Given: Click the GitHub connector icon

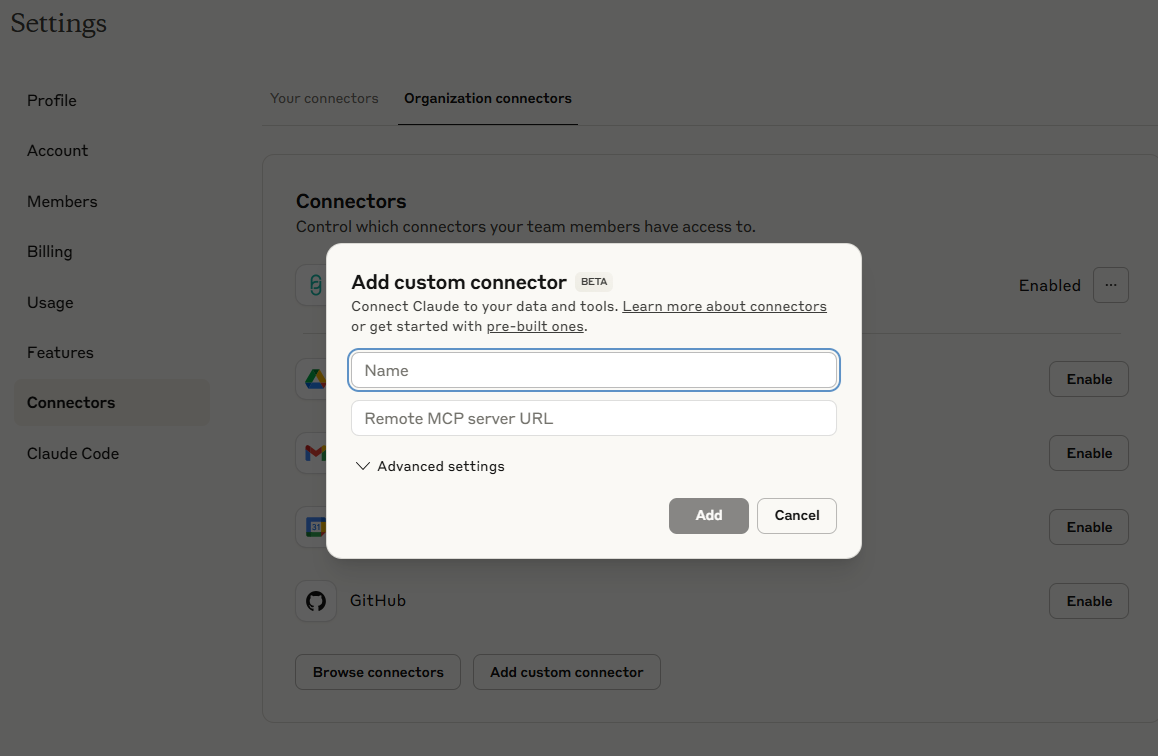Looking at the screenshot, I should click(x=316, y=601).
